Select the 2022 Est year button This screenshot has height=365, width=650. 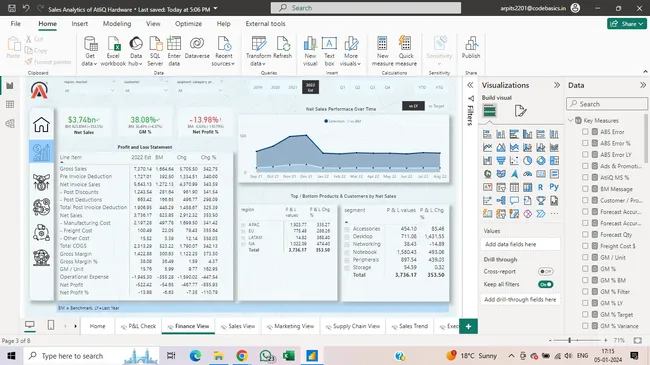pos(310,87)
